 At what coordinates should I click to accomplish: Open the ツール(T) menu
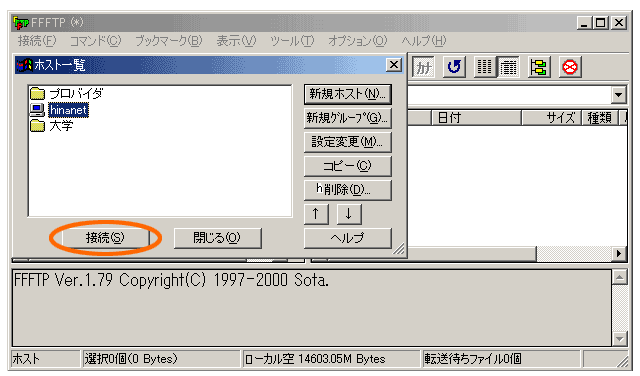pyautogui.click(x=292, y=41)
